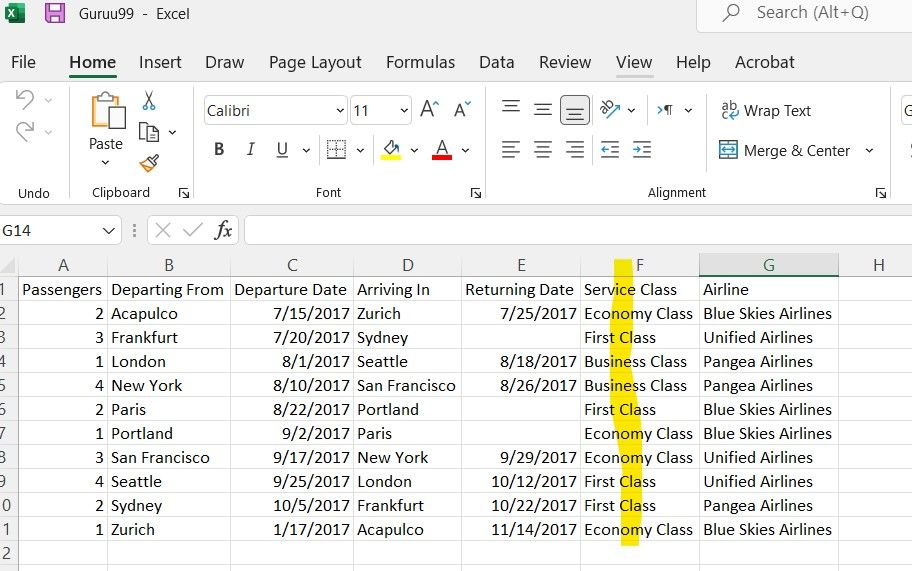Apply the Borders icon

click(336, 149)
